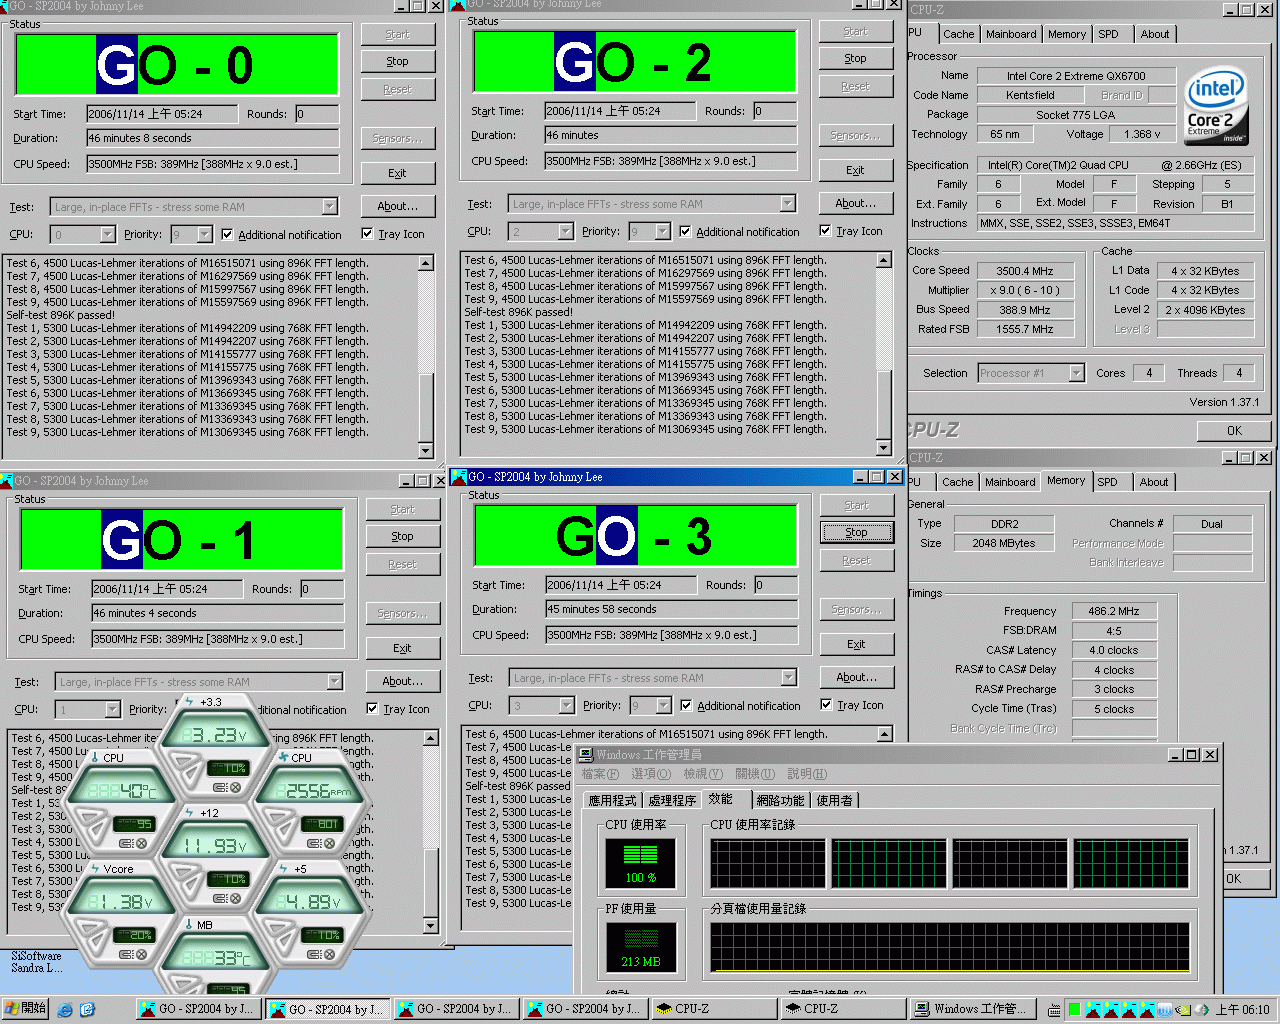Open settings icon on +3.3 voltage gauge
Viewport: 1280px width, 1024px height.
pyautogui.click(x=220, y=787)
